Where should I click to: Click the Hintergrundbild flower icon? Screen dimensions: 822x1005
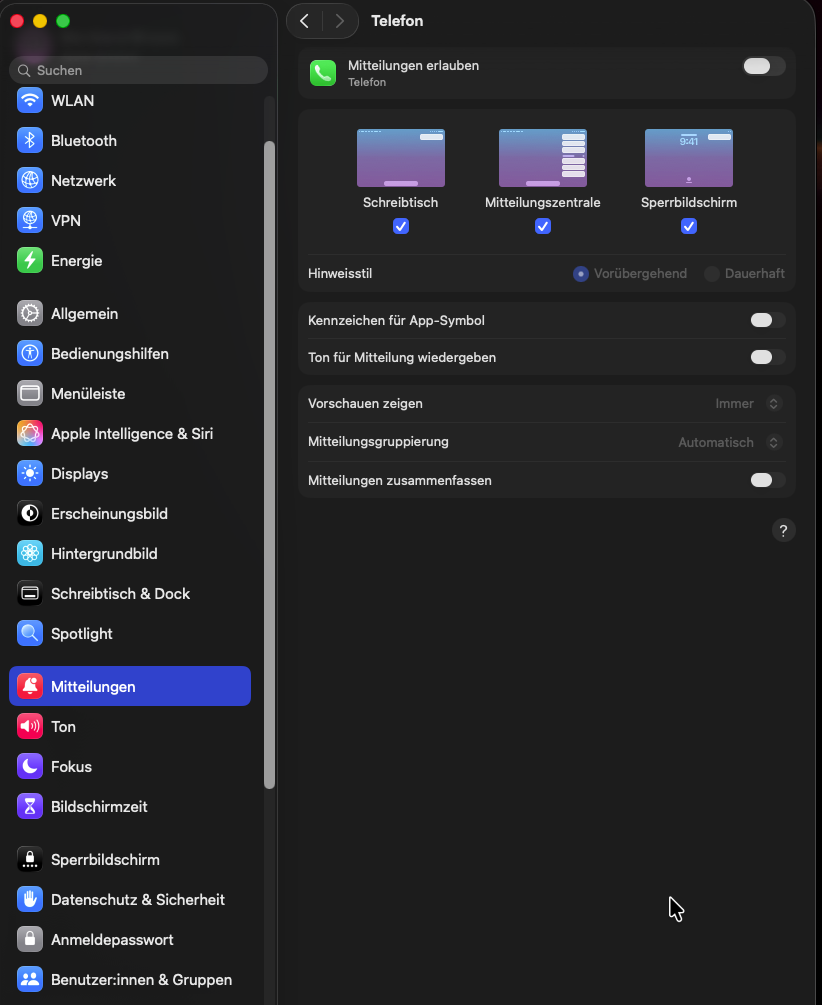(29, 553)
